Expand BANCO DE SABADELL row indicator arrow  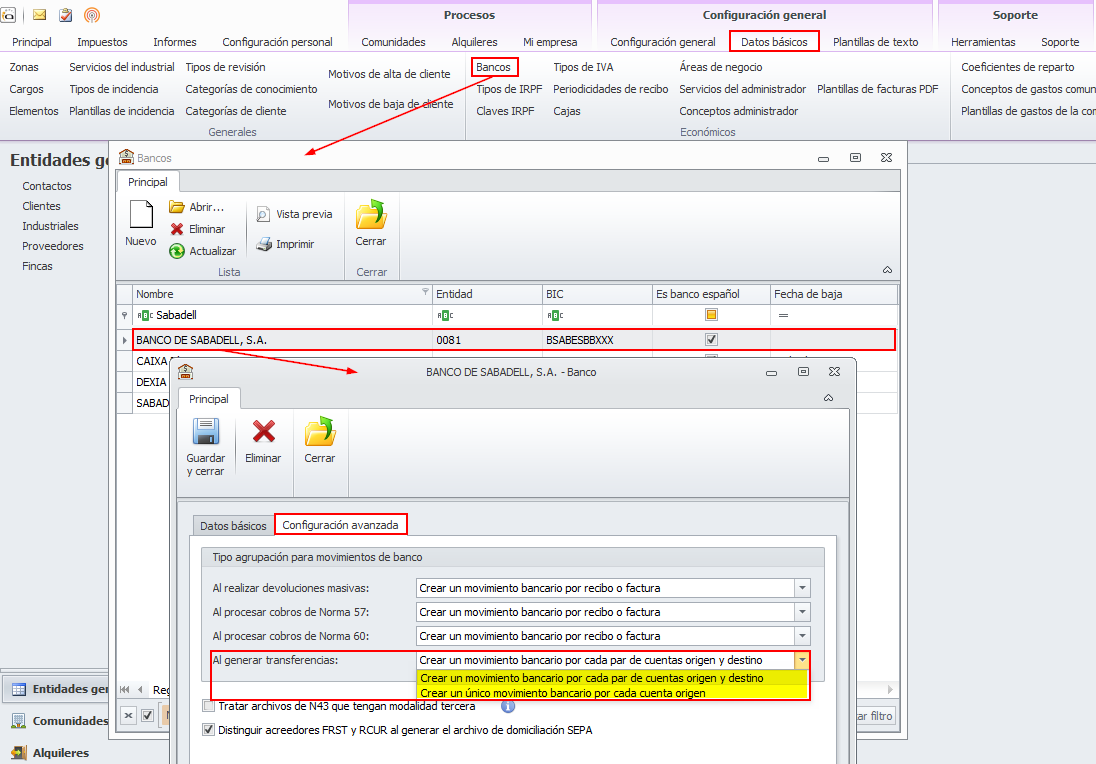point(124,340)
